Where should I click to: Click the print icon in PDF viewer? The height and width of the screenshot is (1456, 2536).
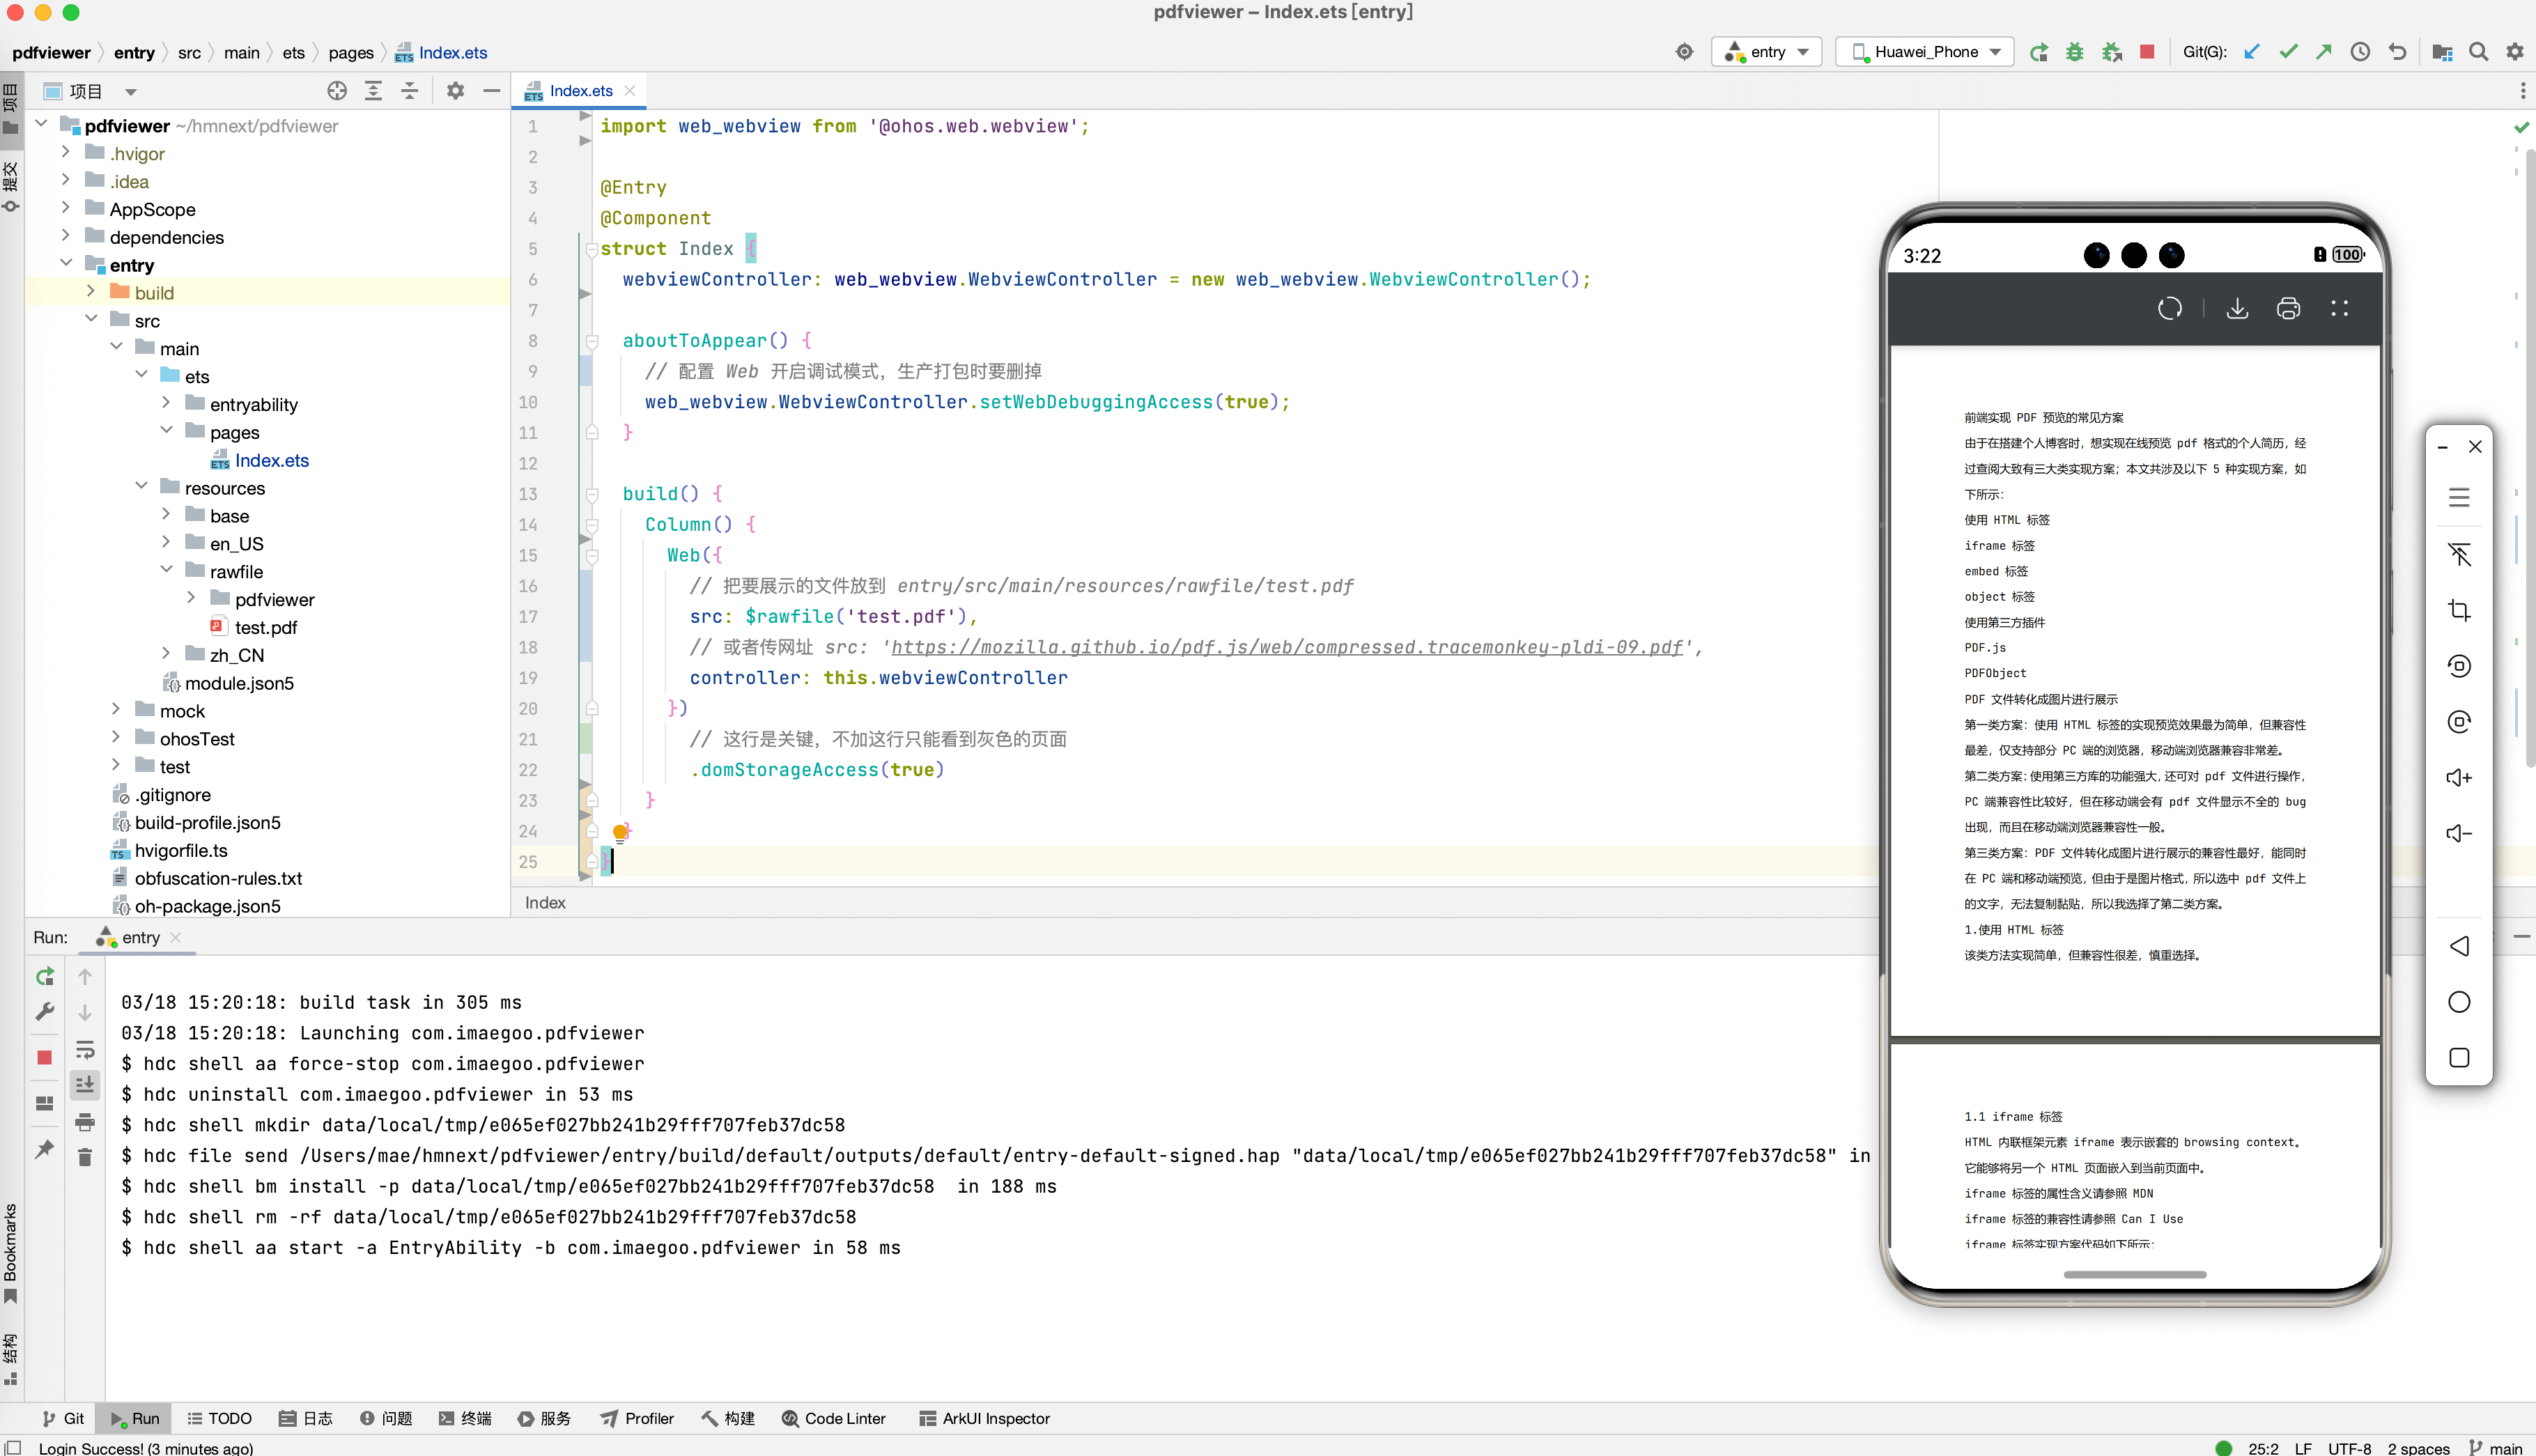2288,309
